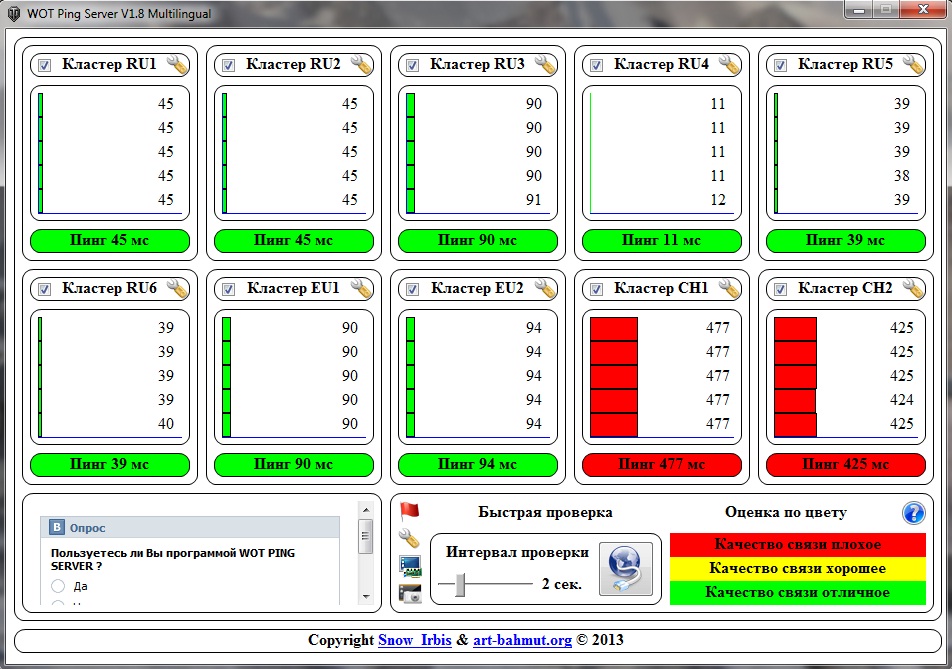
Task: Toggle the Кластер EU1 checkbox
Action: tap(228, 290)
